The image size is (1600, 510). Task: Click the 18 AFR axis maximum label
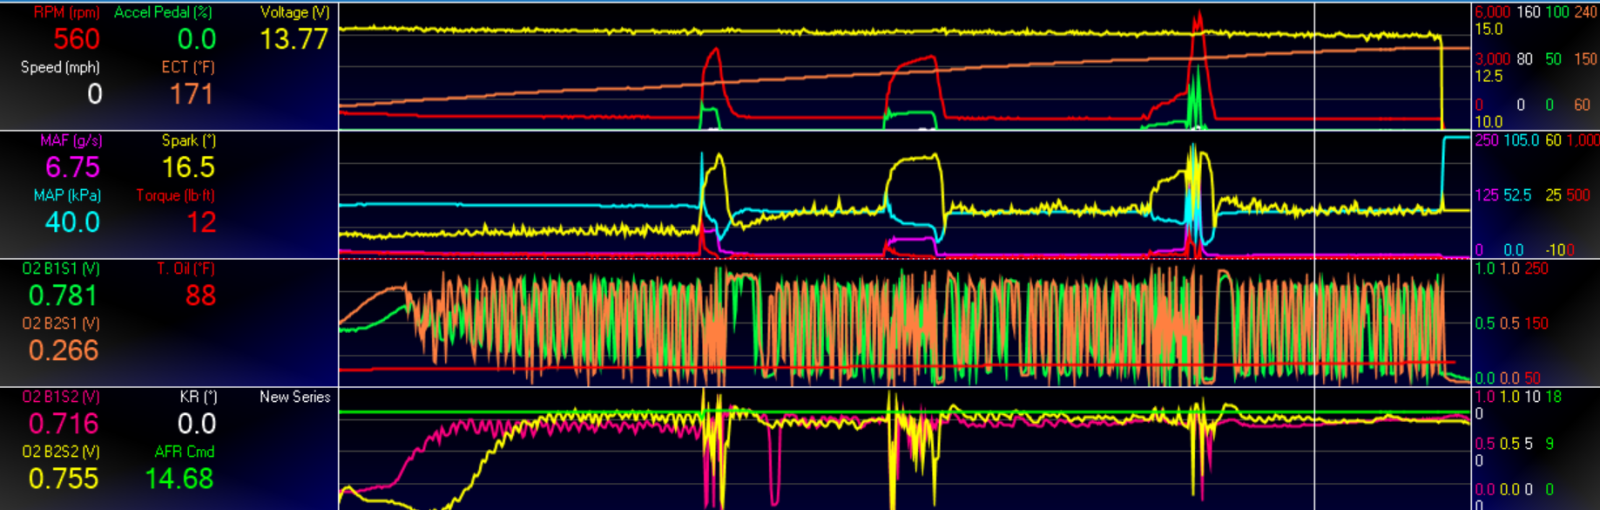[1553, 397]
